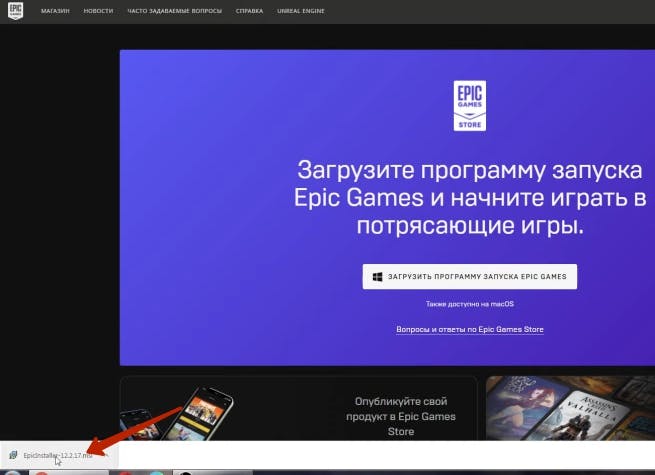Open the Новости menu item
This screenshot has width=655, height=475.
tap(98, 11)
